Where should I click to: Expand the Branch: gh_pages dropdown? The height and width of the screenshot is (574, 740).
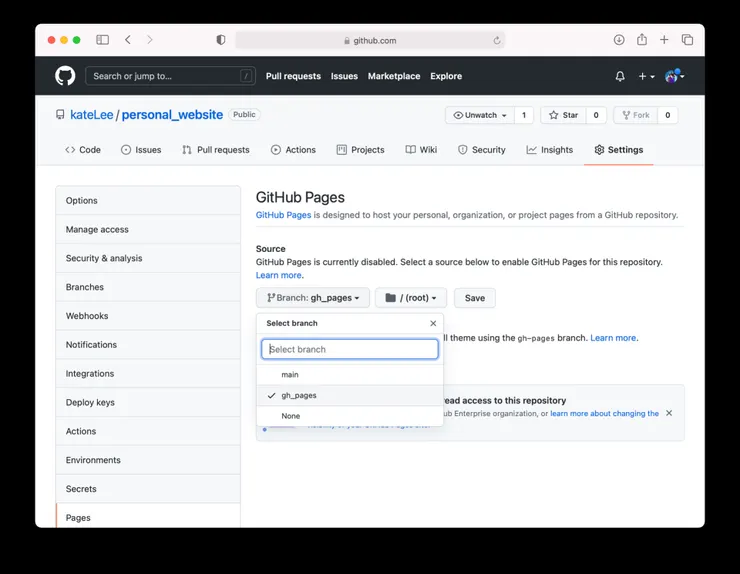pos(313,298)
